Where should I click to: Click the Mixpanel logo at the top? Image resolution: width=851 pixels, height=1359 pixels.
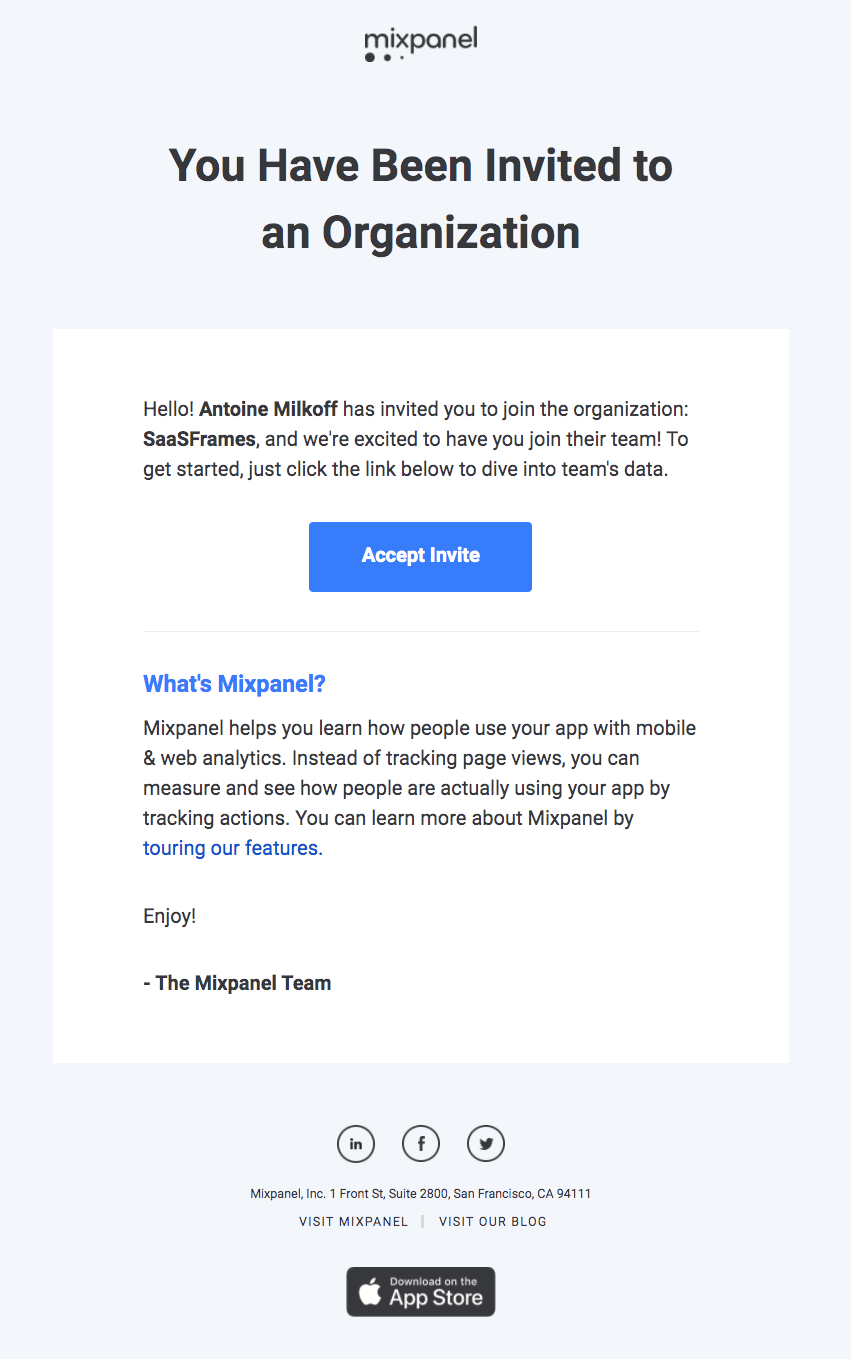coord(420,42)
